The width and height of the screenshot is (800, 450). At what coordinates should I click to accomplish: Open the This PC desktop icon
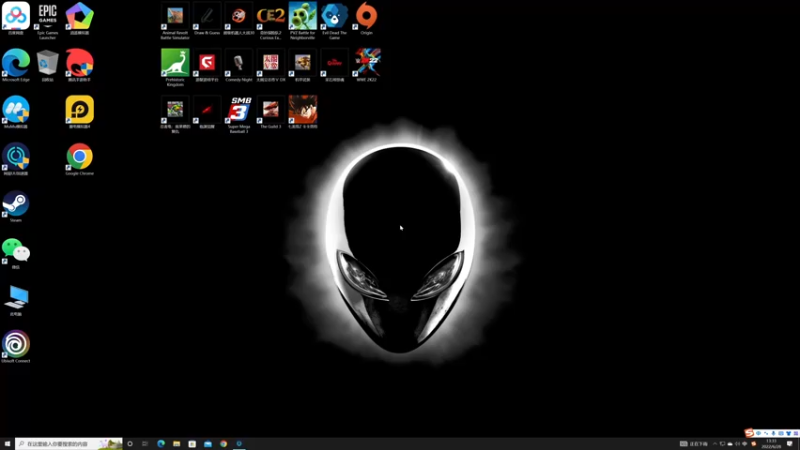click(16, 299)
